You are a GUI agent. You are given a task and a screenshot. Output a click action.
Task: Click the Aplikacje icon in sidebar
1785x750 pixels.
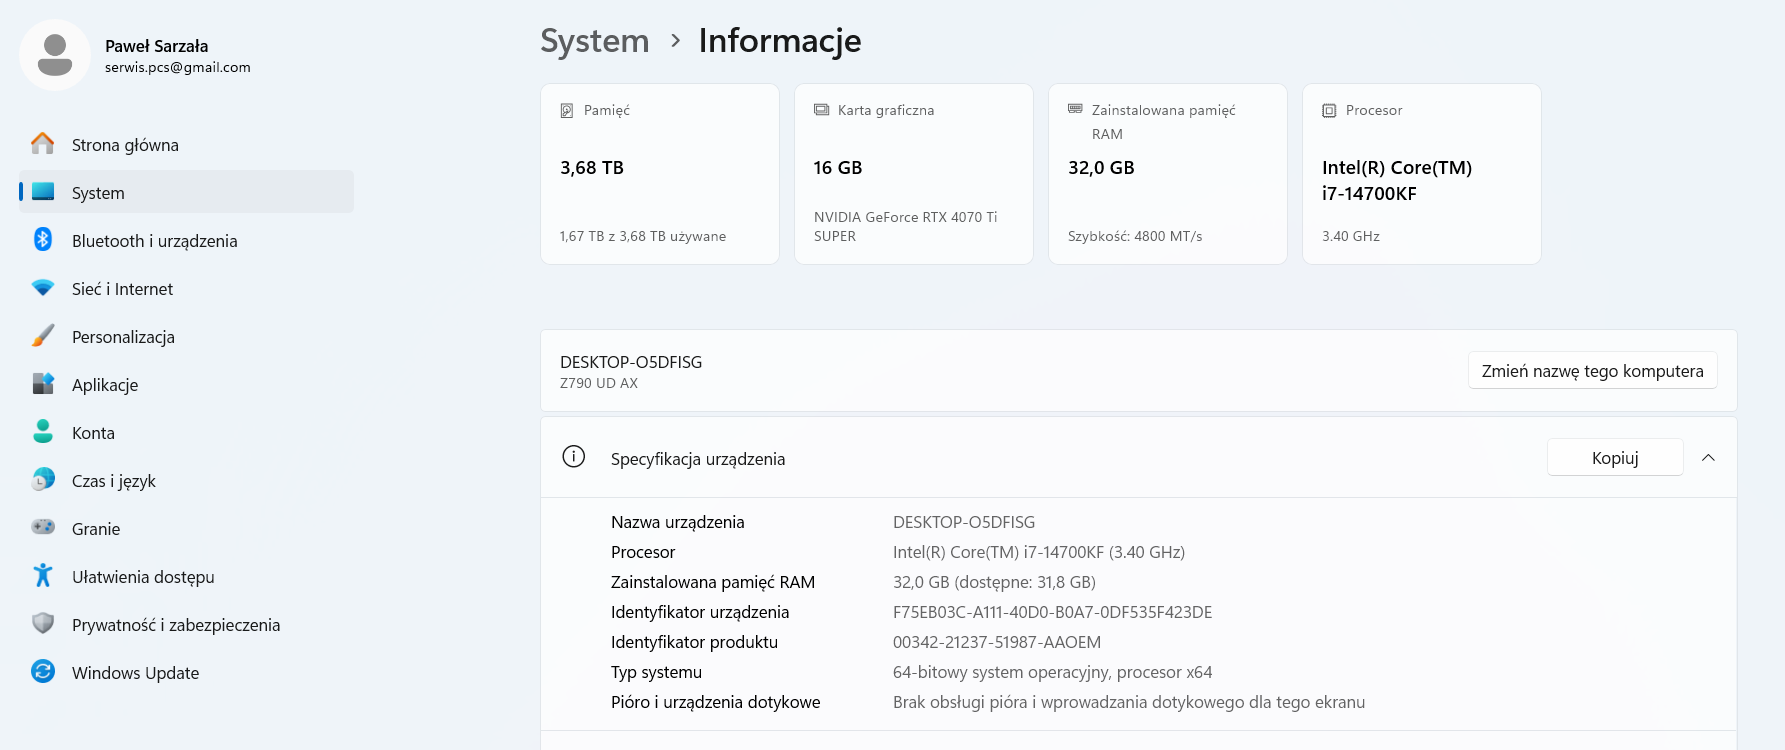tap(43, 384)
